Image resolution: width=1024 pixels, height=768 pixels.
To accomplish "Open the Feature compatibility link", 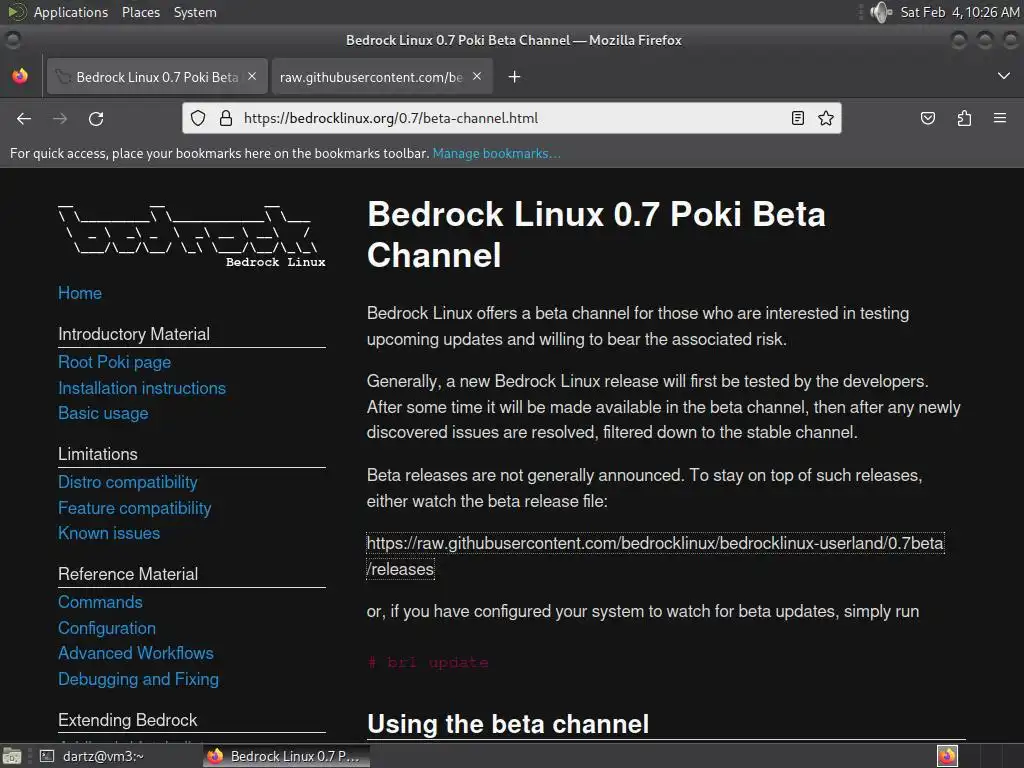I will 135,508.
